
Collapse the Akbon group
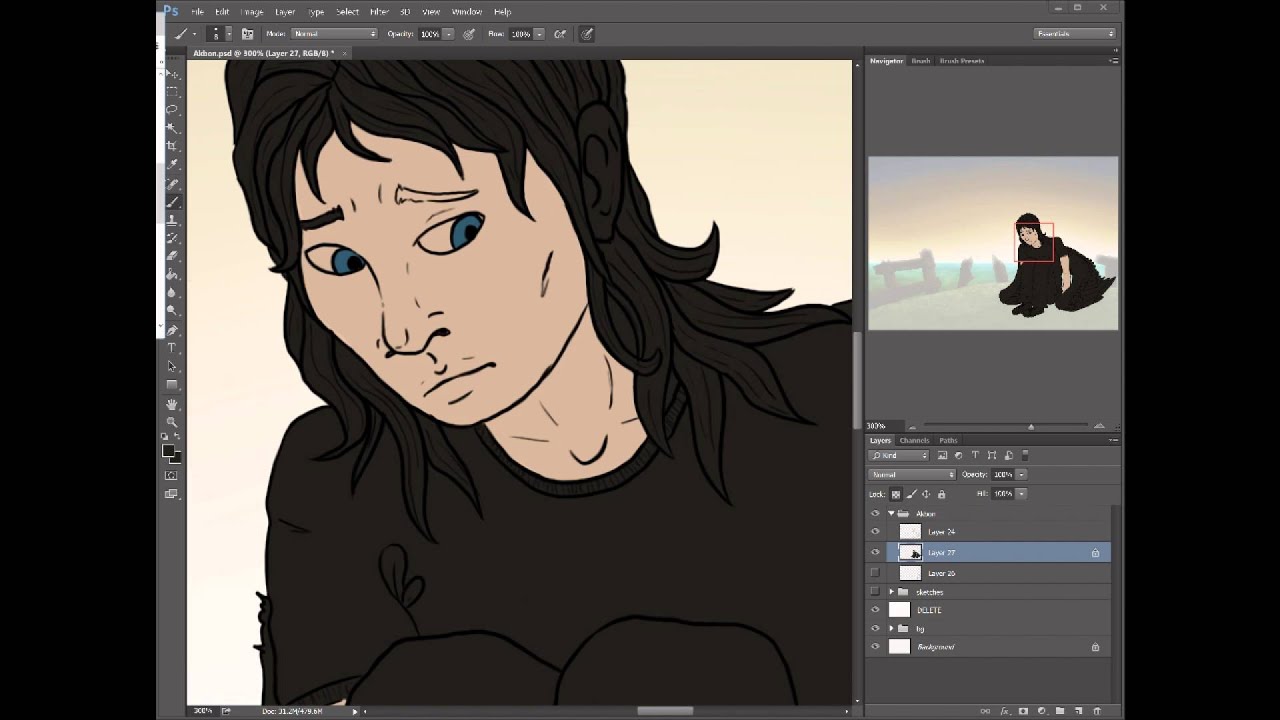[891, 514]
